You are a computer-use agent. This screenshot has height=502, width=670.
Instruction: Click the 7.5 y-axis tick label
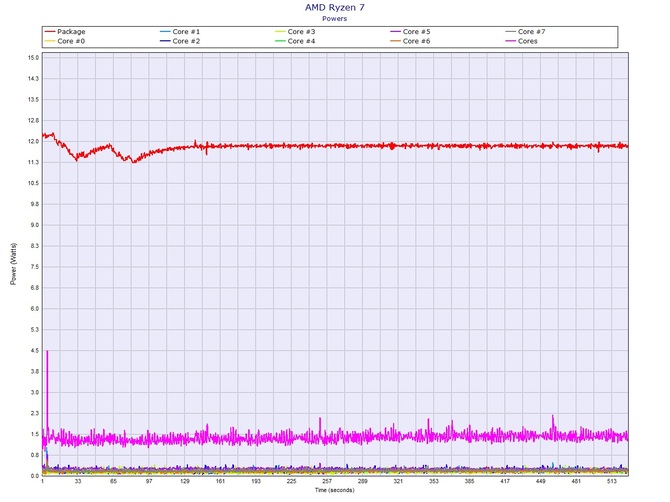point(35,267)
